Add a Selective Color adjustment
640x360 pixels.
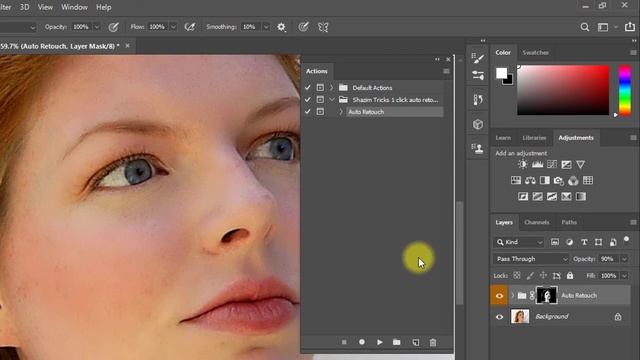[566, 197]
